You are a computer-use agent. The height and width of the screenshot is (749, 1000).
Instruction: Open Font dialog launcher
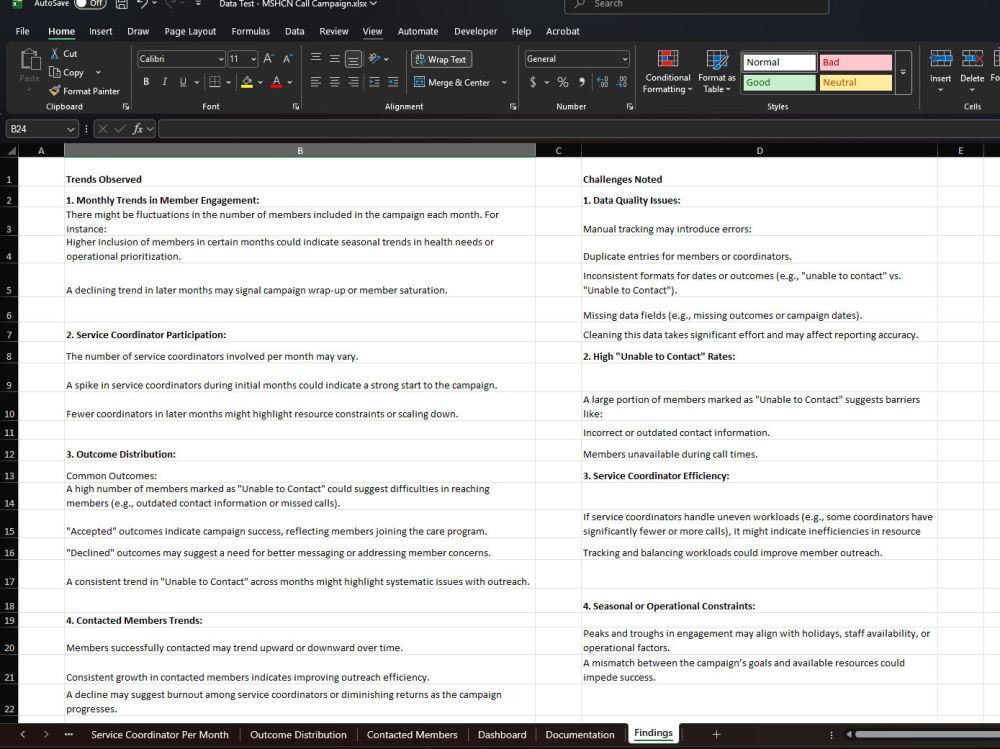[x=296, y=107]
